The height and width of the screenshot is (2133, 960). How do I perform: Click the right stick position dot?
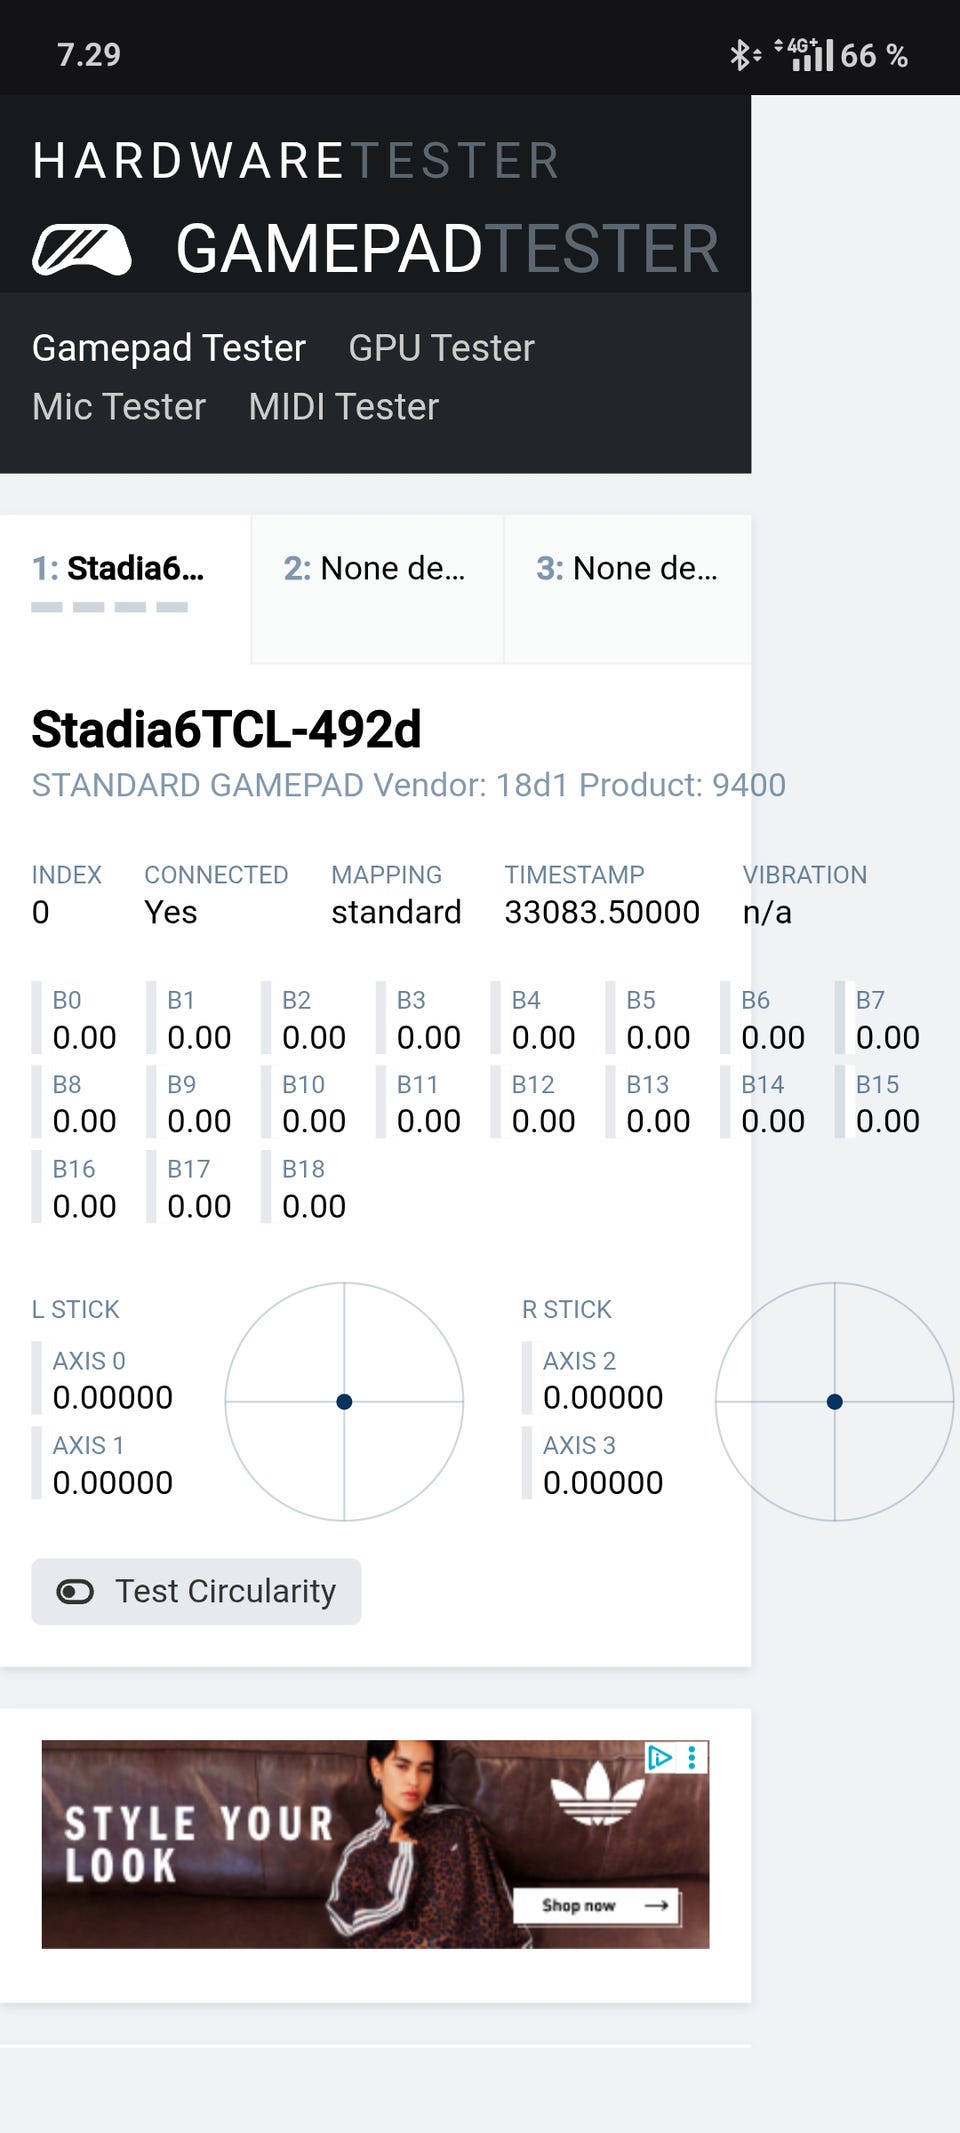(x=835, y=1402)
